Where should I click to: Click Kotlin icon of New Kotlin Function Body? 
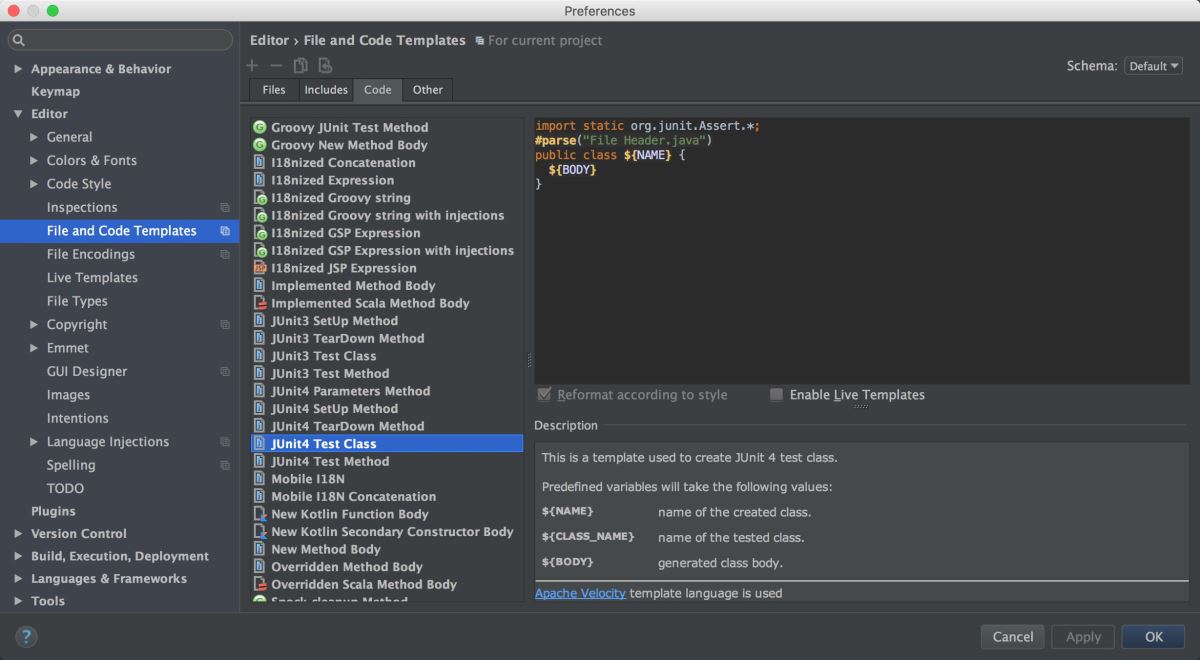click(x=260, y=514)
